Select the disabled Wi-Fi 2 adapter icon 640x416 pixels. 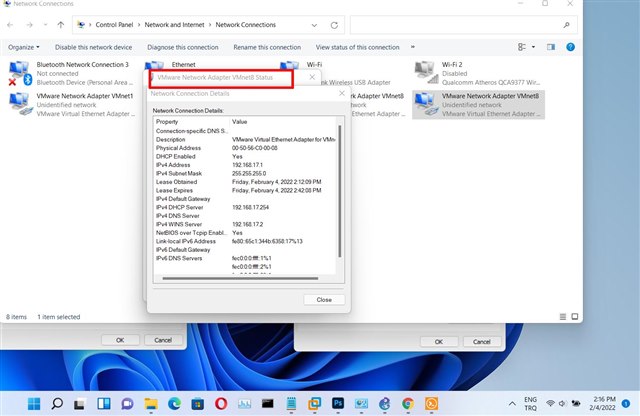point(426,73)
